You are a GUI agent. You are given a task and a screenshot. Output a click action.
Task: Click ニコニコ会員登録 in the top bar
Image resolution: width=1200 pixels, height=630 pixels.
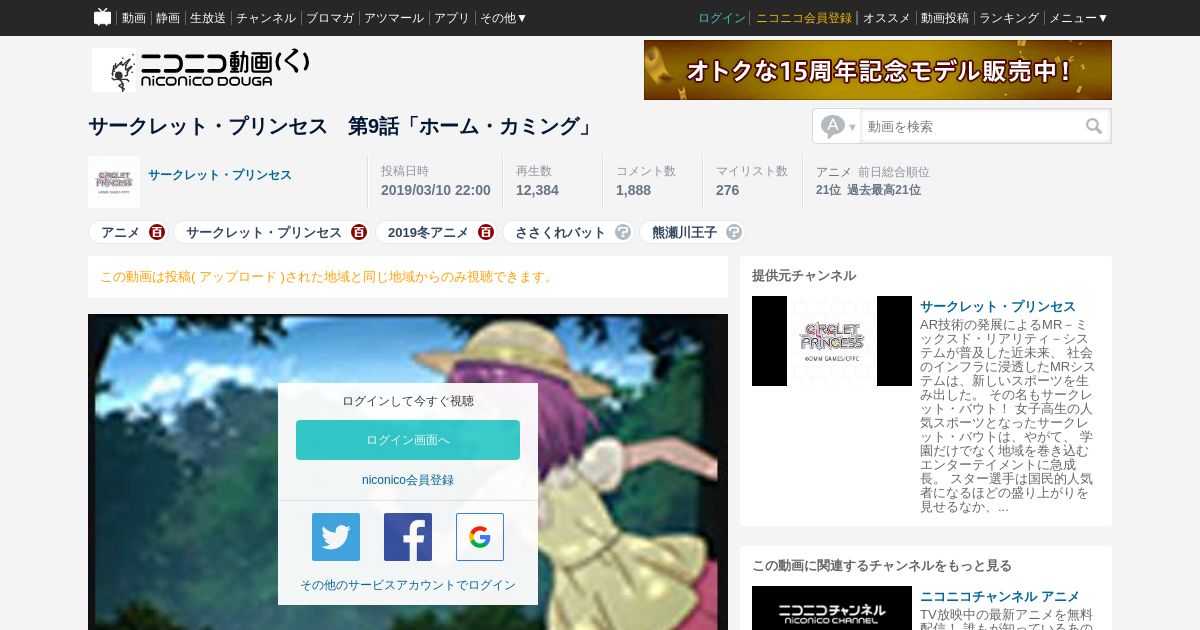pos(804,18)
